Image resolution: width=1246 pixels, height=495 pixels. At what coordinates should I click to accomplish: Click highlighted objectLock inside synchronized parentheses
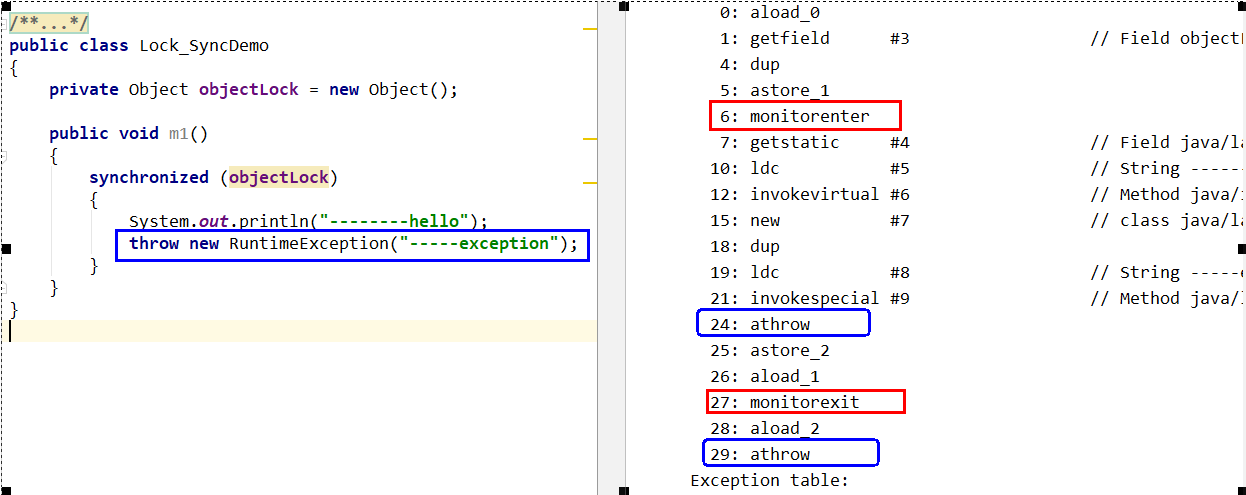(x=280, y=177)
